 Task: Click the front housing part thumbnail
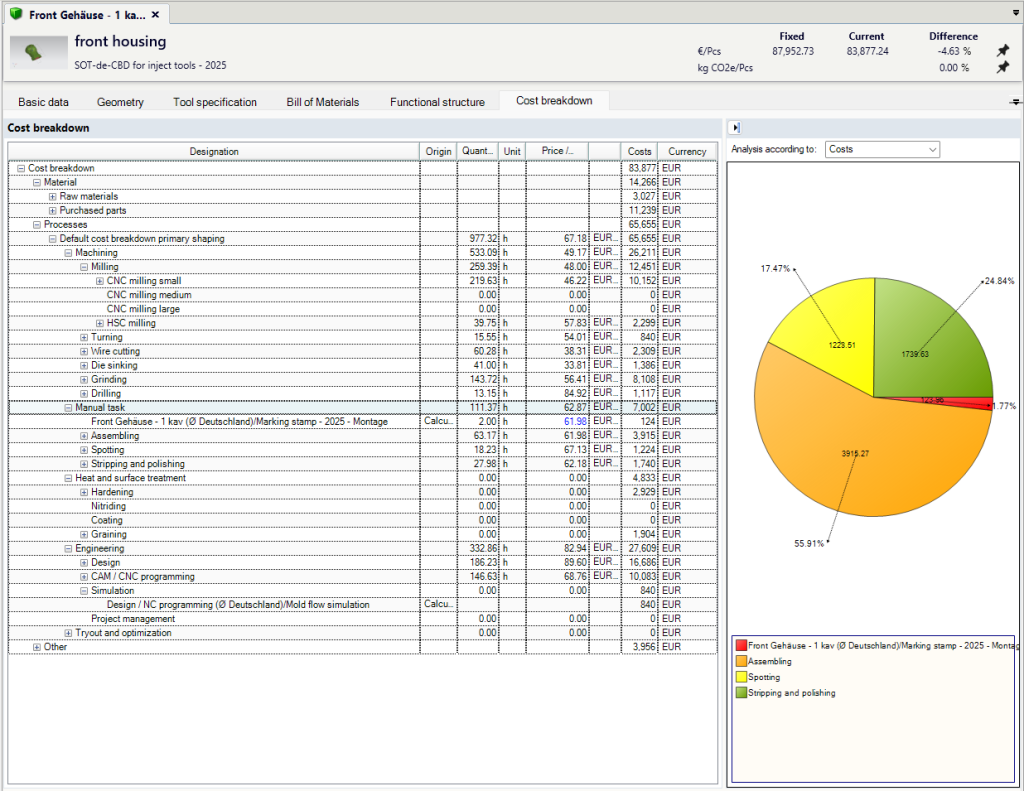click(39, 52)
